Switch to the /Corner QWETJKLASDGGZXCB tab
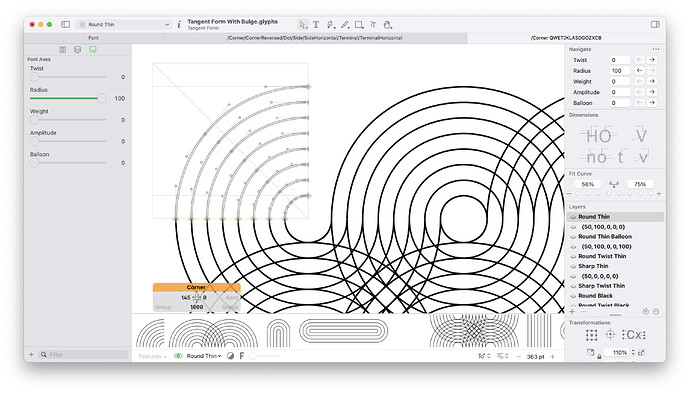Image resolution: width=690 pixels, height=393 pixels. point(566,38)
